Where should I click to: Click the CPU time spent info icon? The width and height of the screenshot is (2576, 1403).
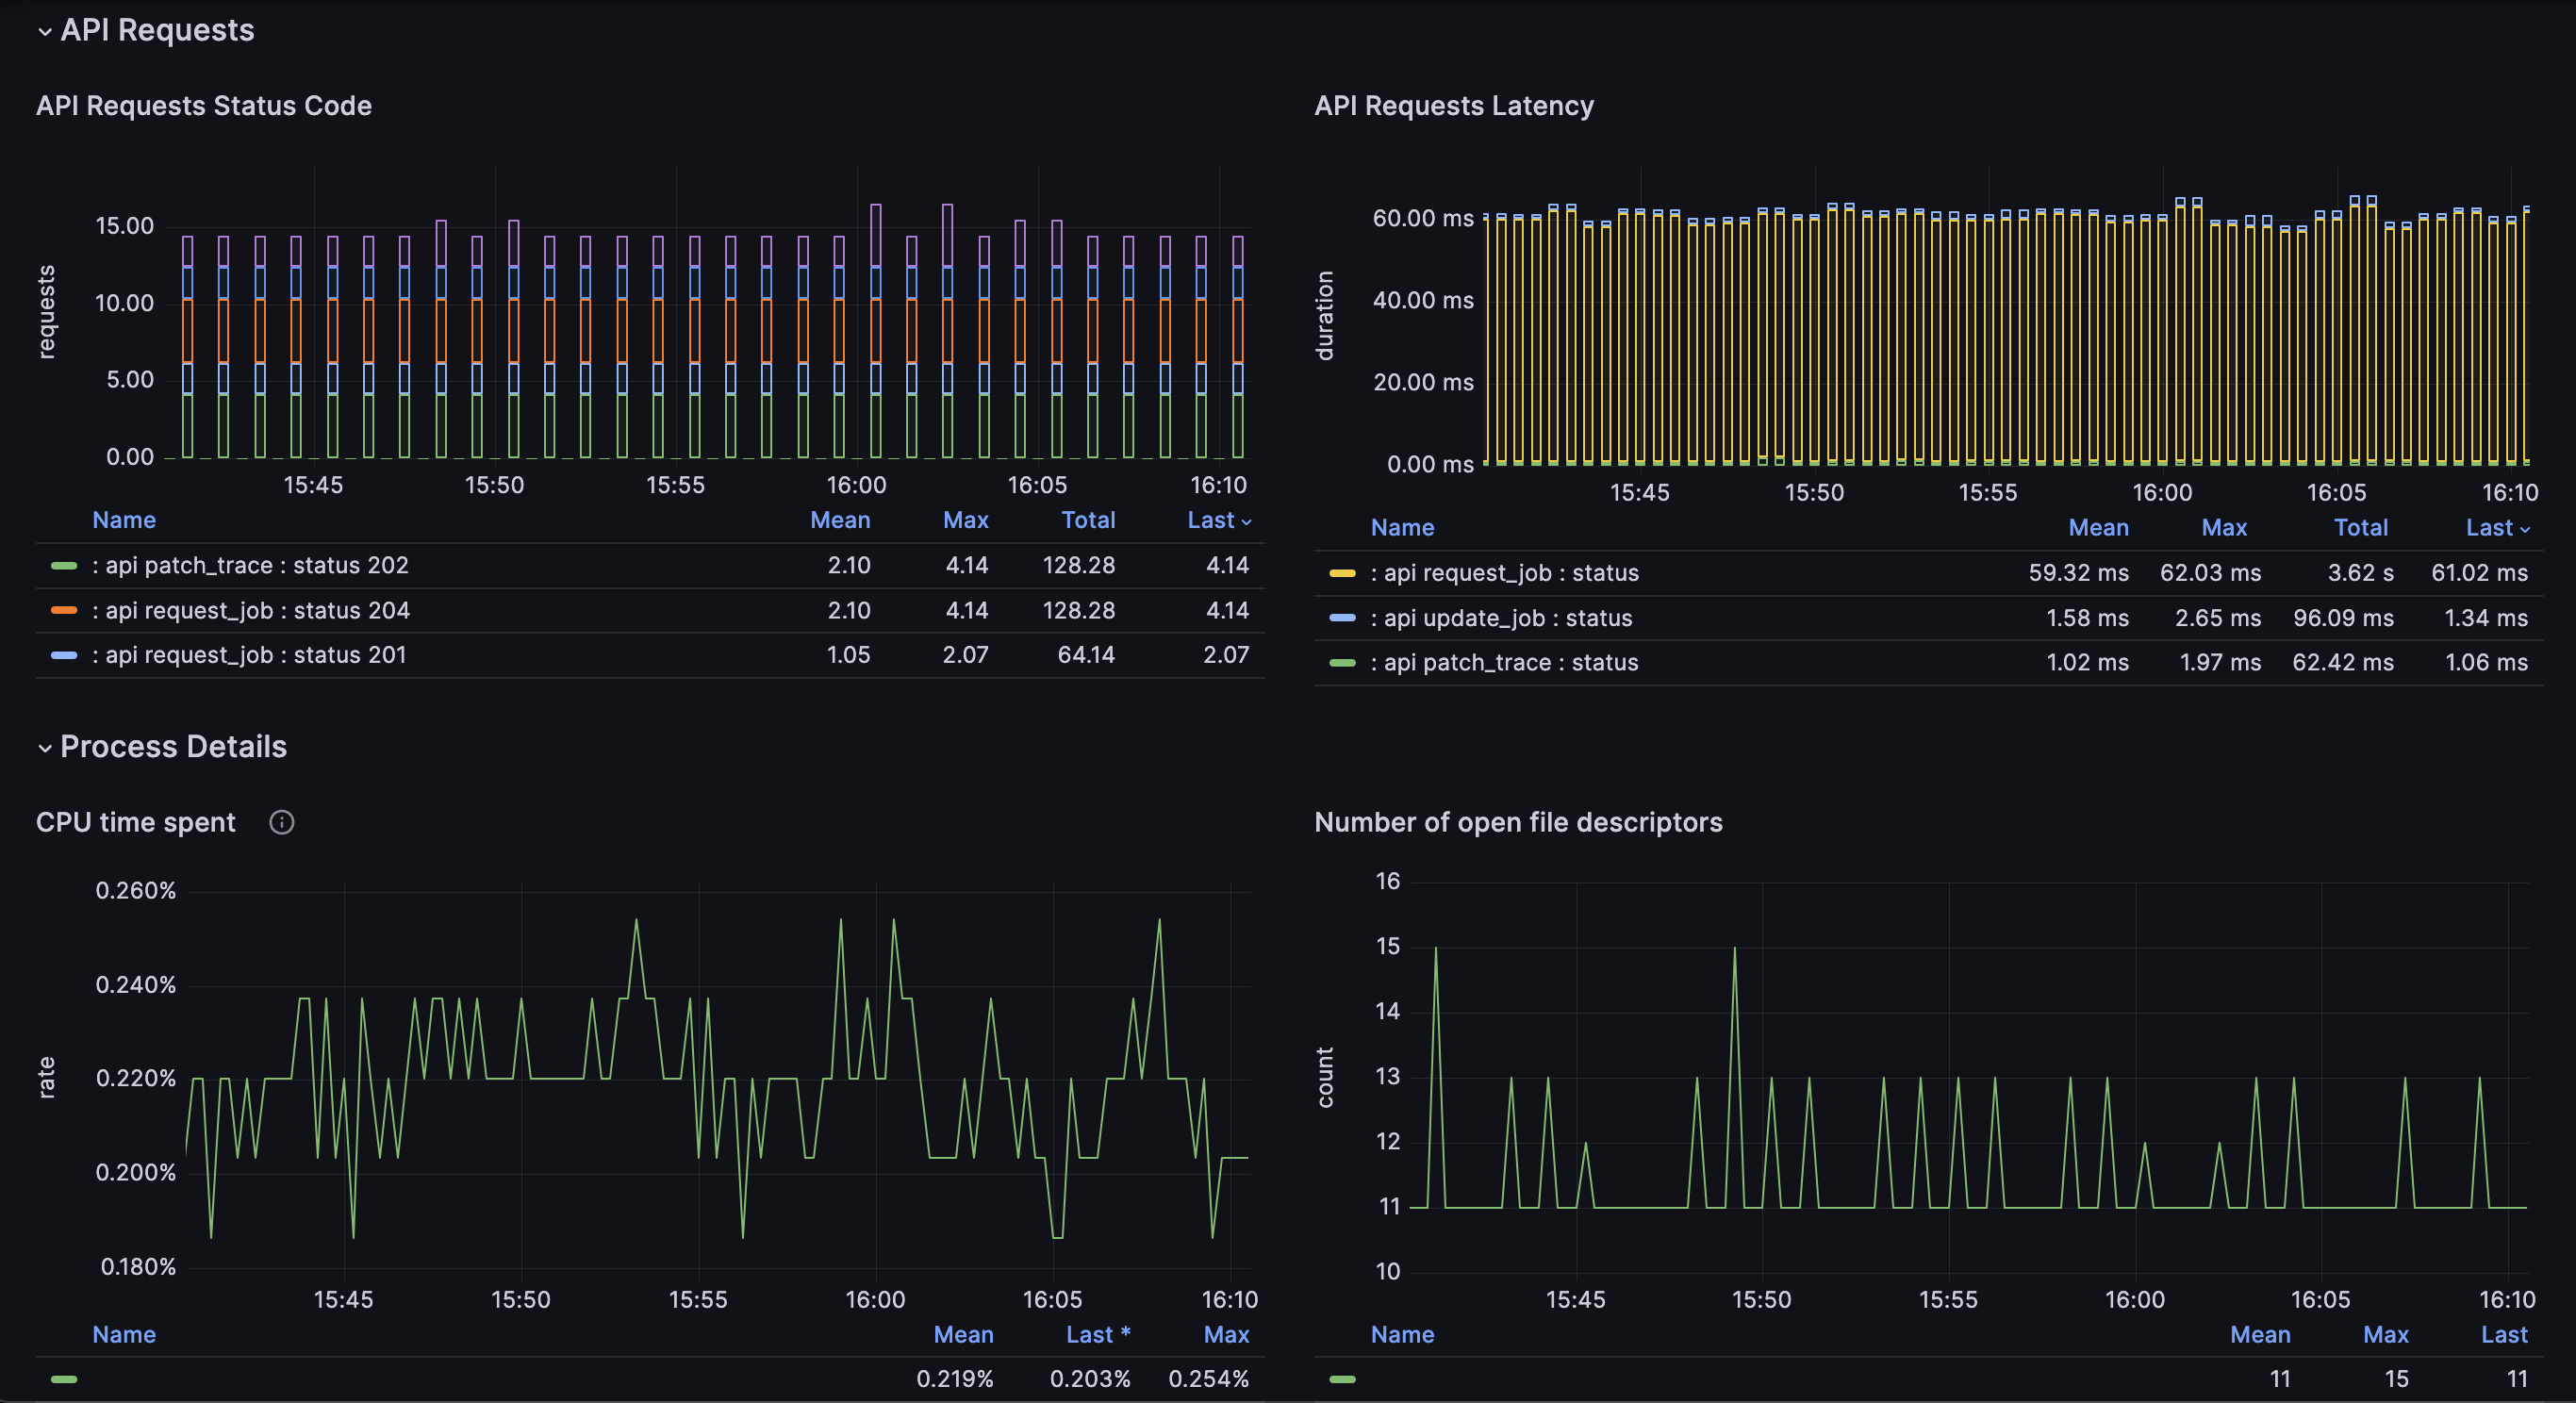click(x=282, y=822)
